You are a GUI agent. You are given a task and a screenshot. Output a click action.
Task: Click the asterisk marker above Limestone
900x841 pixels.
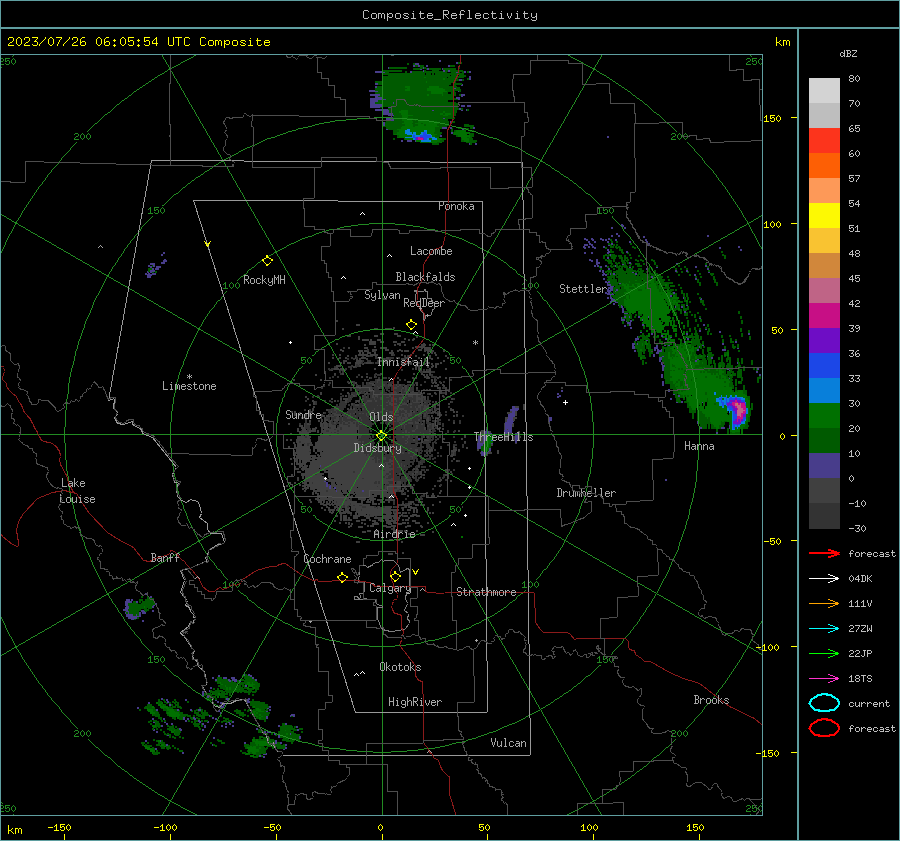click(x=190, y=377)
